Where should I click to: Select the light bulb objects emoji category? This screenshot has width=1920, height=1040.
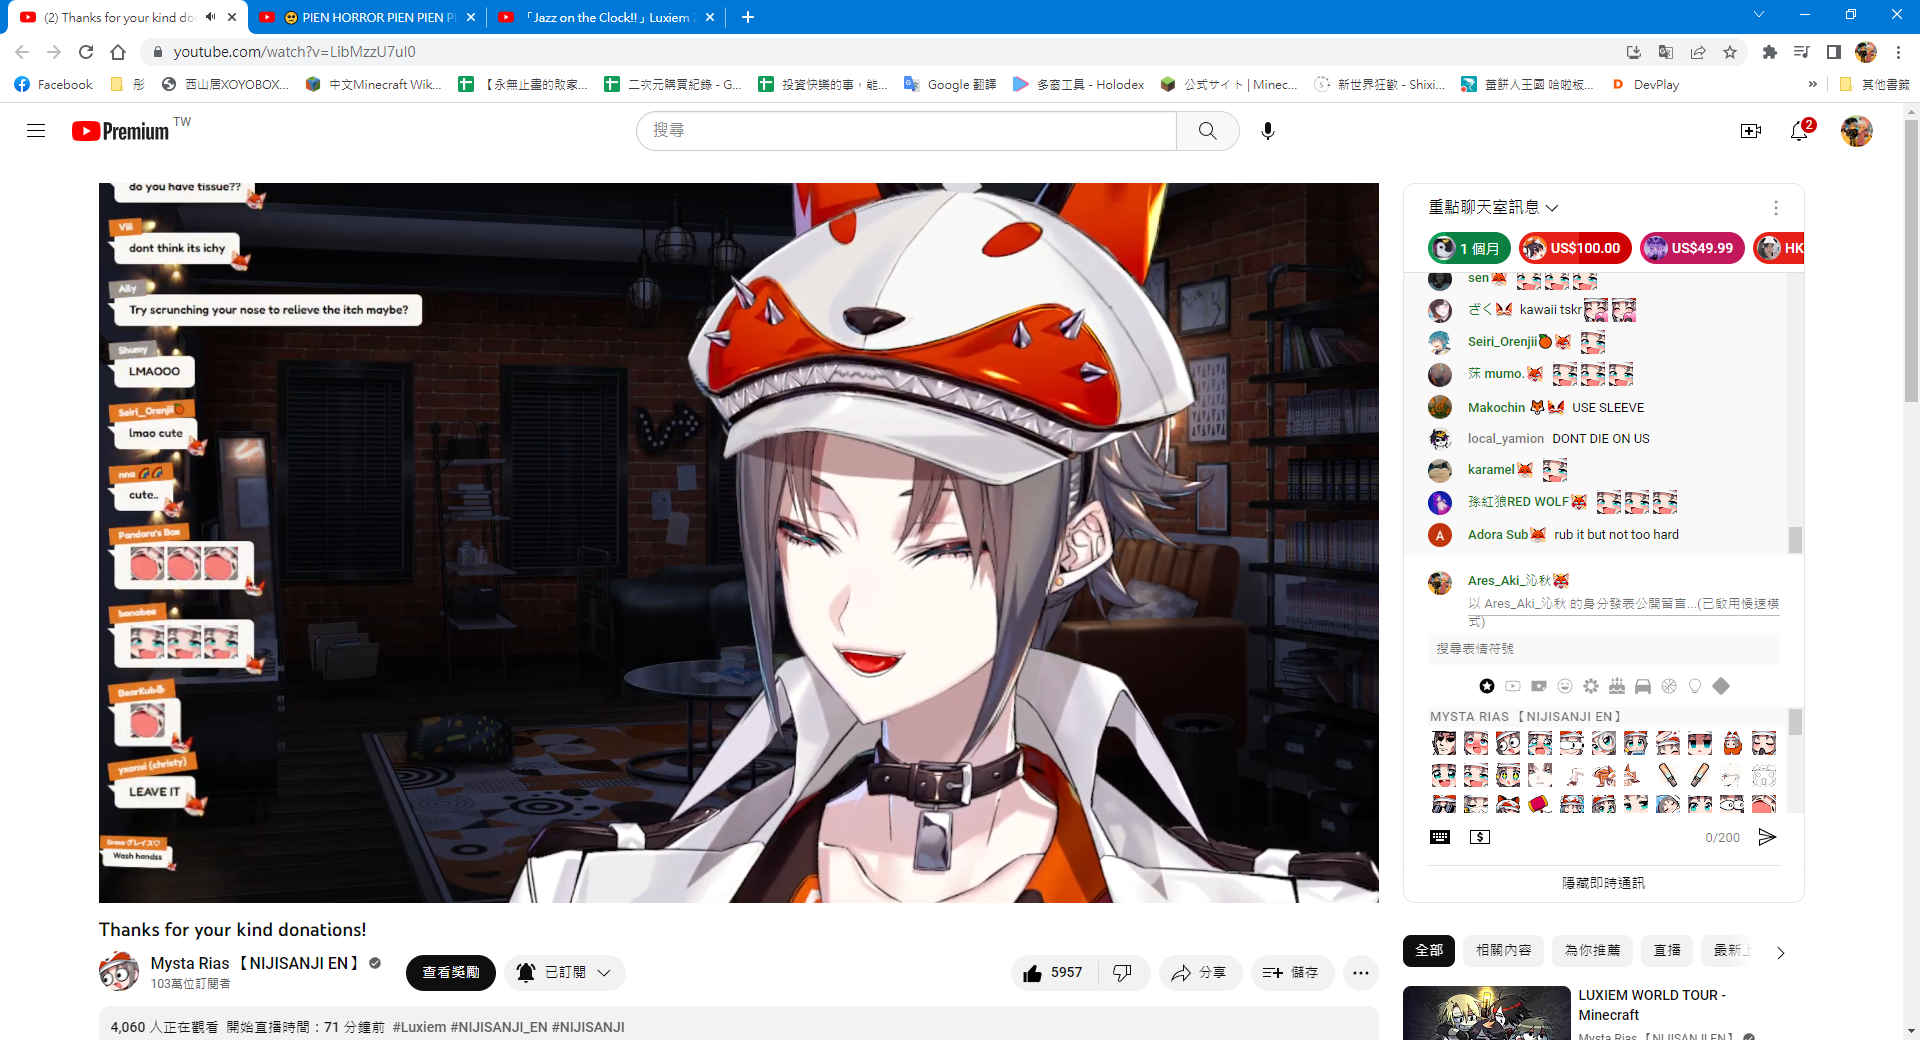click(x=1695, y=686)
